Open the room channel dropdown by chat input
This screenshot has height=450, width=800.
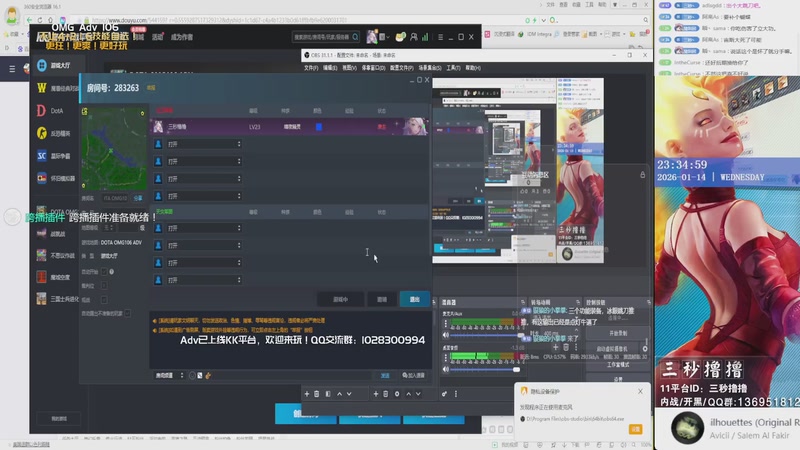pos(169,376)
